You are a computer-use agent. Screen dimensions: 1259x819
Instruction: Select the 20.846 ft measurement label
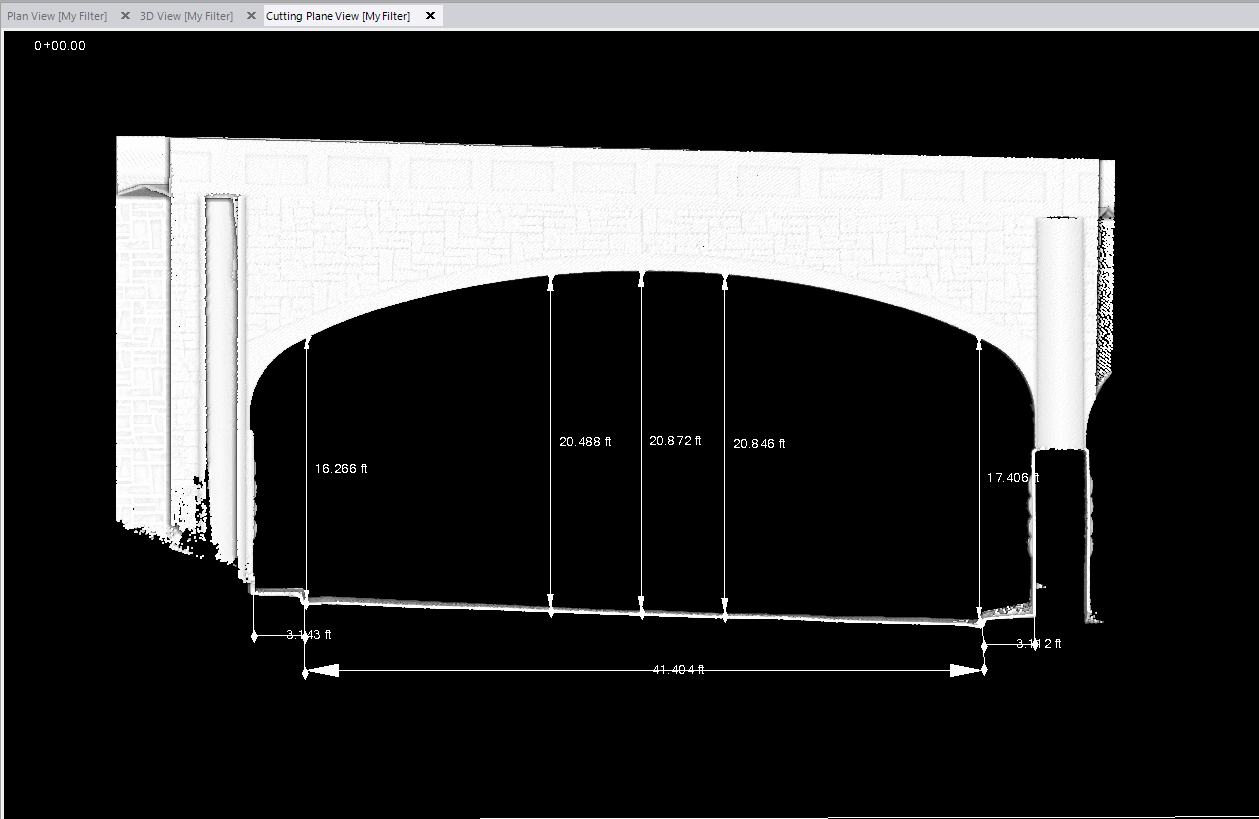[x=759, y=443]
